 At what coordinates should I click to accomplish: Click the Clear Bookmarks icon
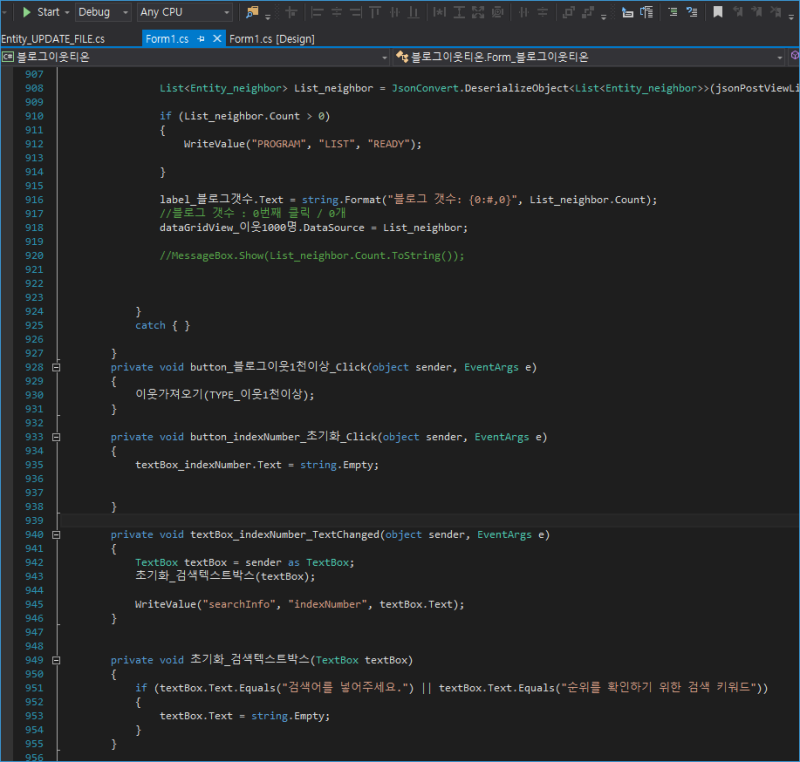[776, 12]
